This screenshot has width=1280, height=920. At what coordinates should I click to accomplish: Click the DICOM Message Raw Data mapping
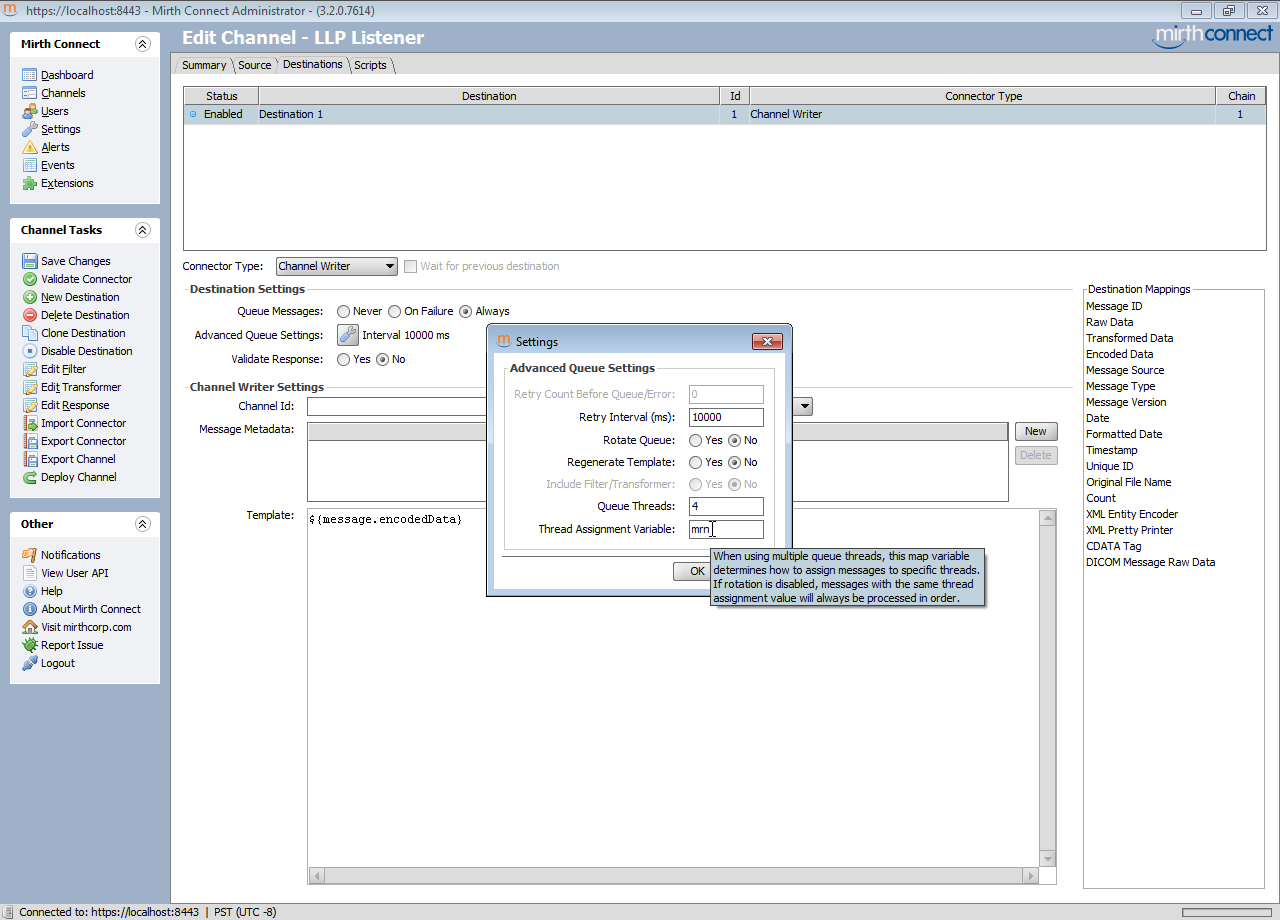(x=1151, y=562)
